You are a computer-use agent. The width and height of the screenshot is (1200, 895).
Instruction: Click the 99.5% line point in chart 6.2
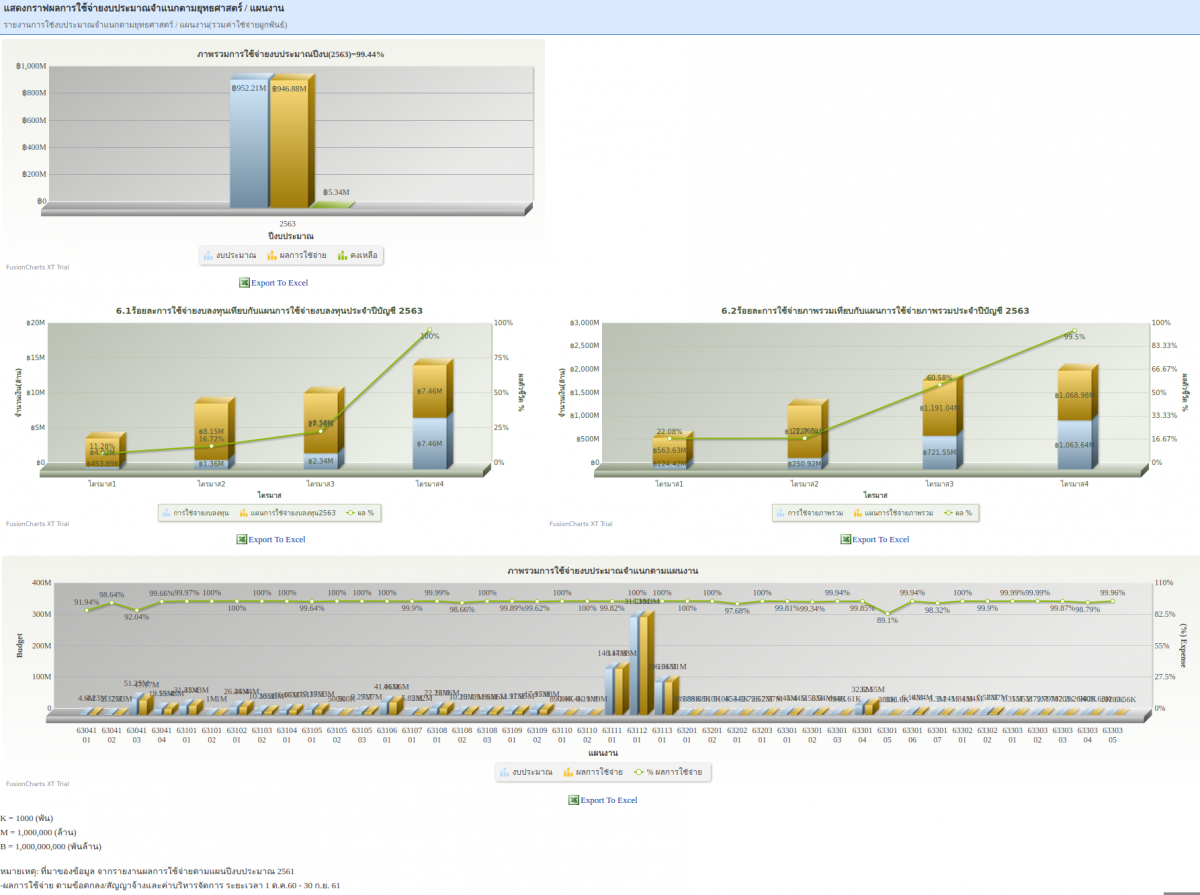(x=1073, y=331)
